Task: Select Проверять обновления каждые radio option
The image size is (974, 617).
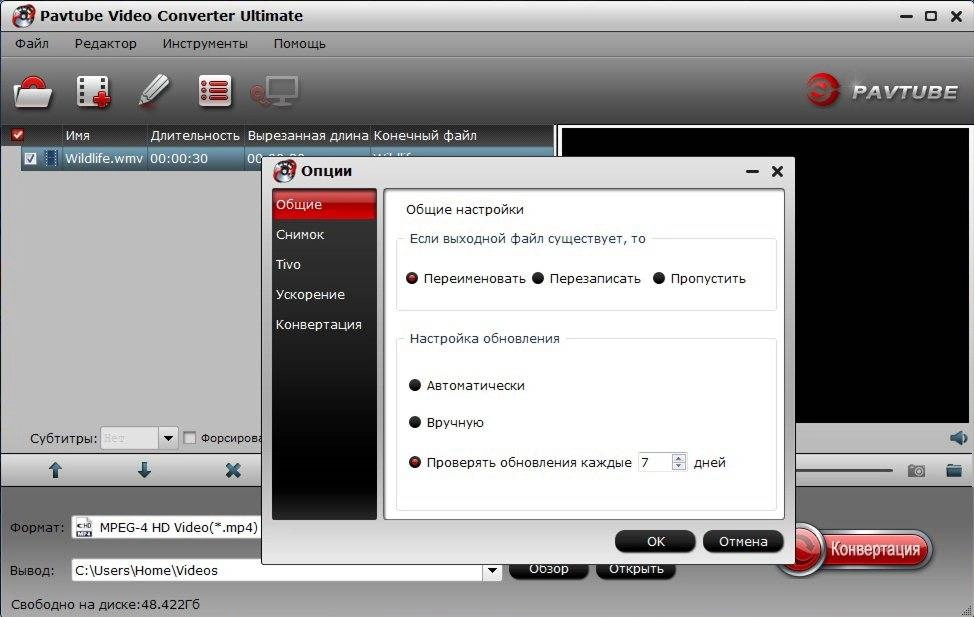Action: [415, 462]
